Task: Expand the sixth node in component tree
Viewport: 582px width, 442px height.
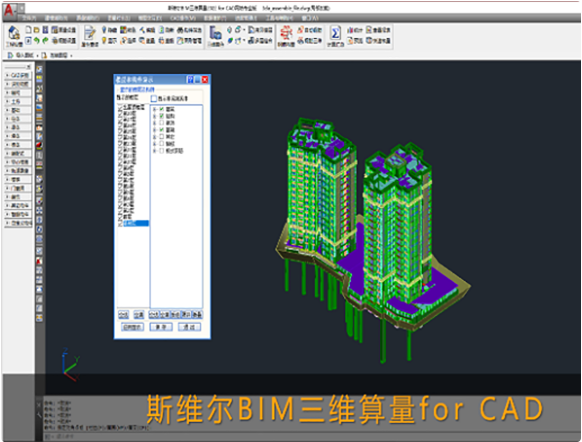Action: [x=155, y=144]
